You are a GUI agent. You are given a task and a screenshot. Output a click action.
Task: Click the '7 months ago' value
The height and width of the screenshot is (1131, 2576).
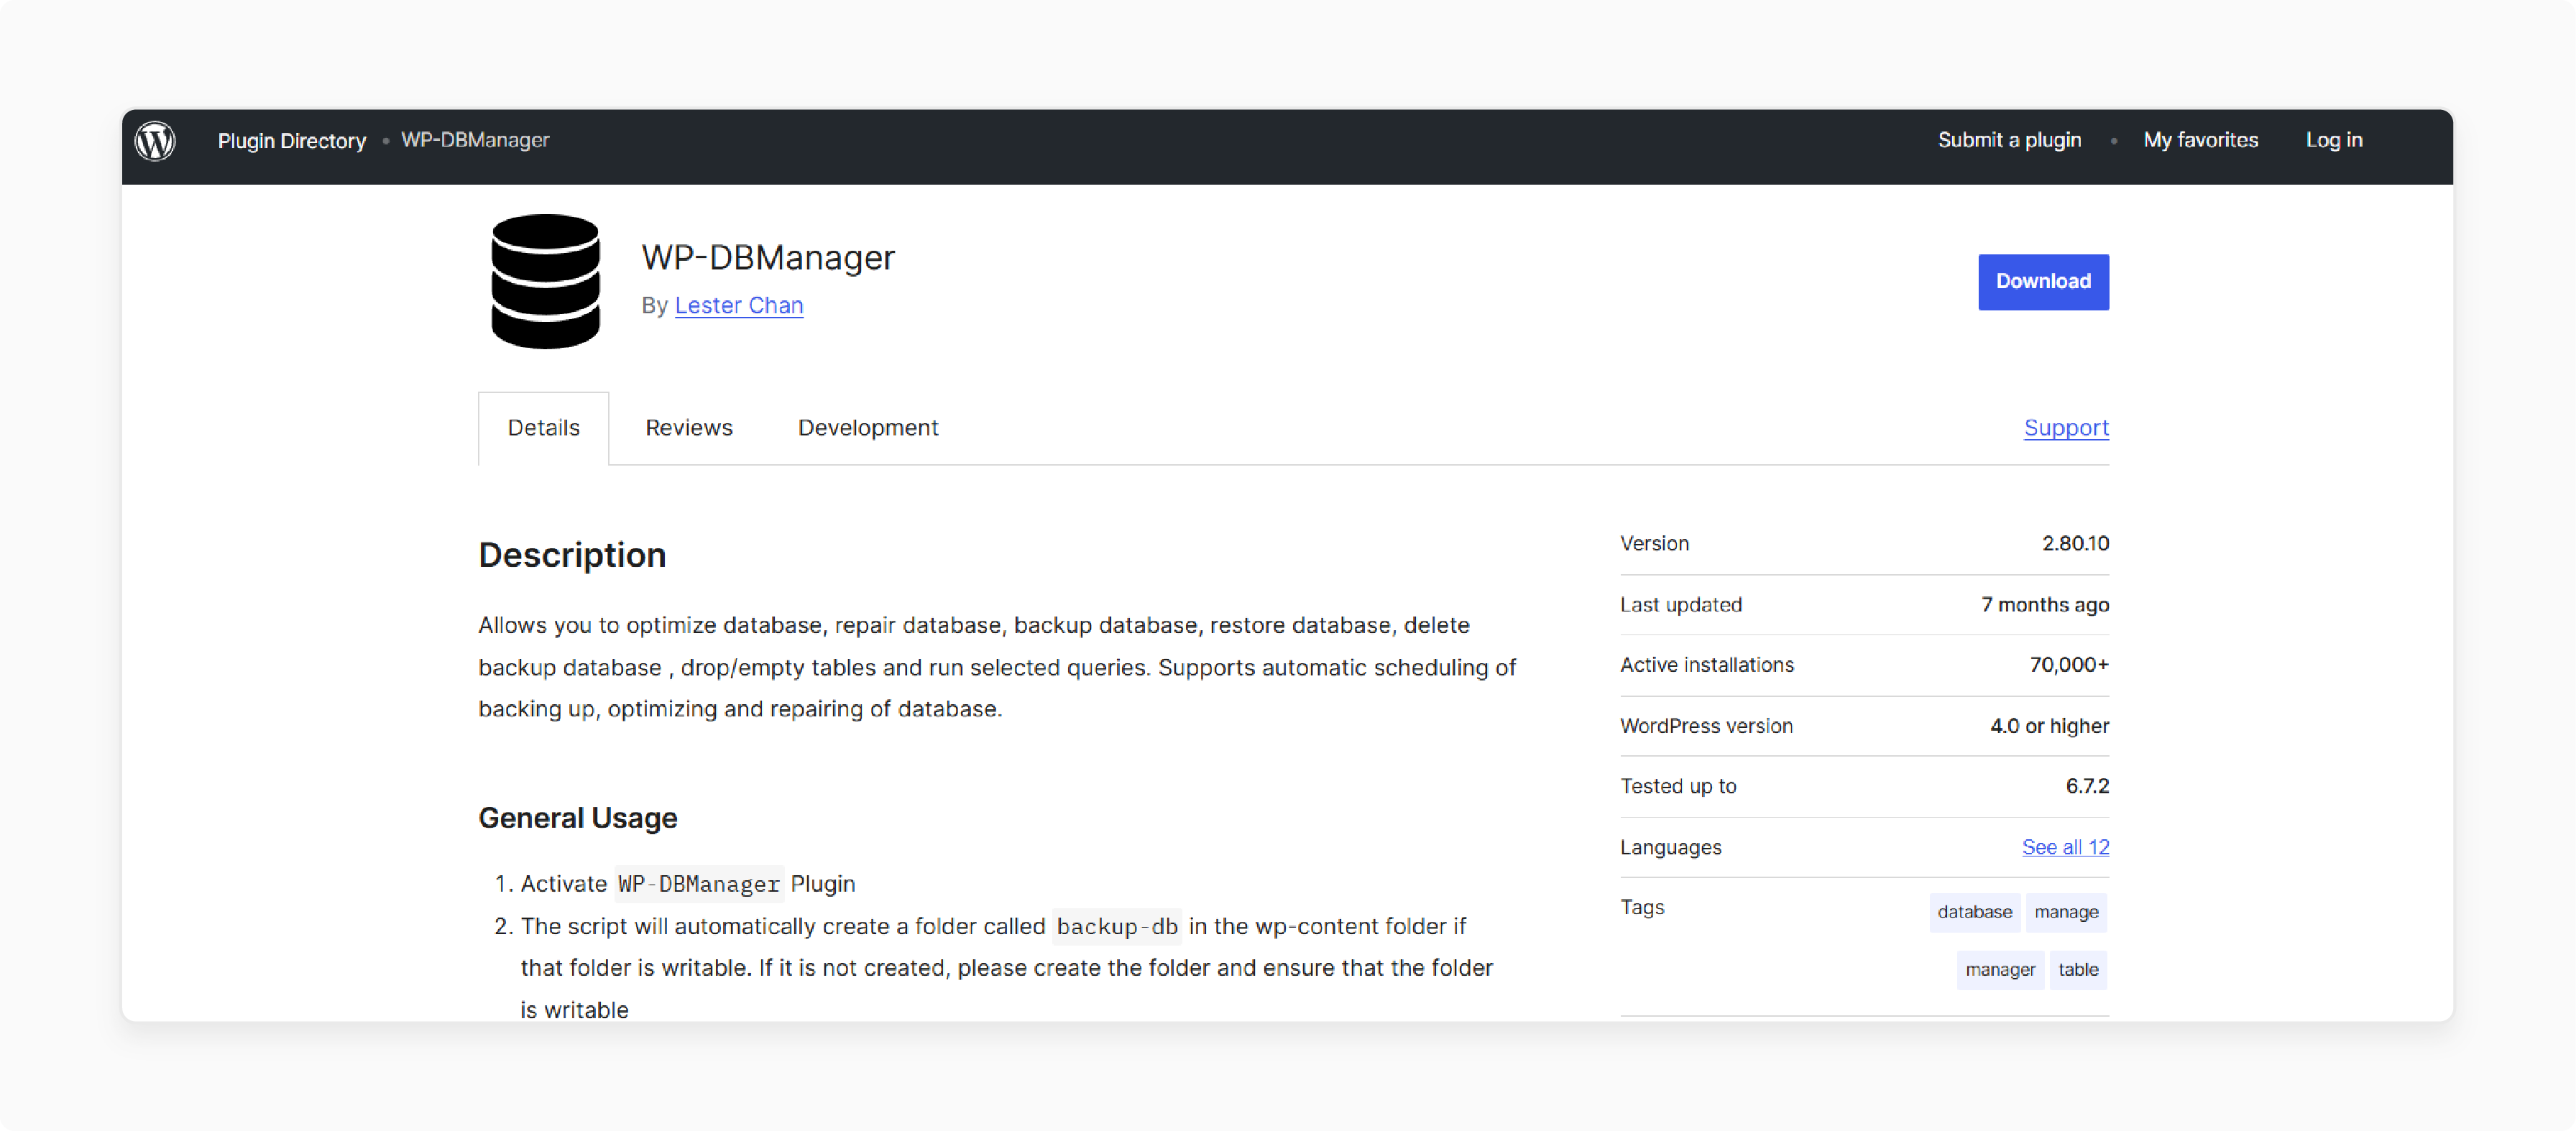click(2045, 604)
